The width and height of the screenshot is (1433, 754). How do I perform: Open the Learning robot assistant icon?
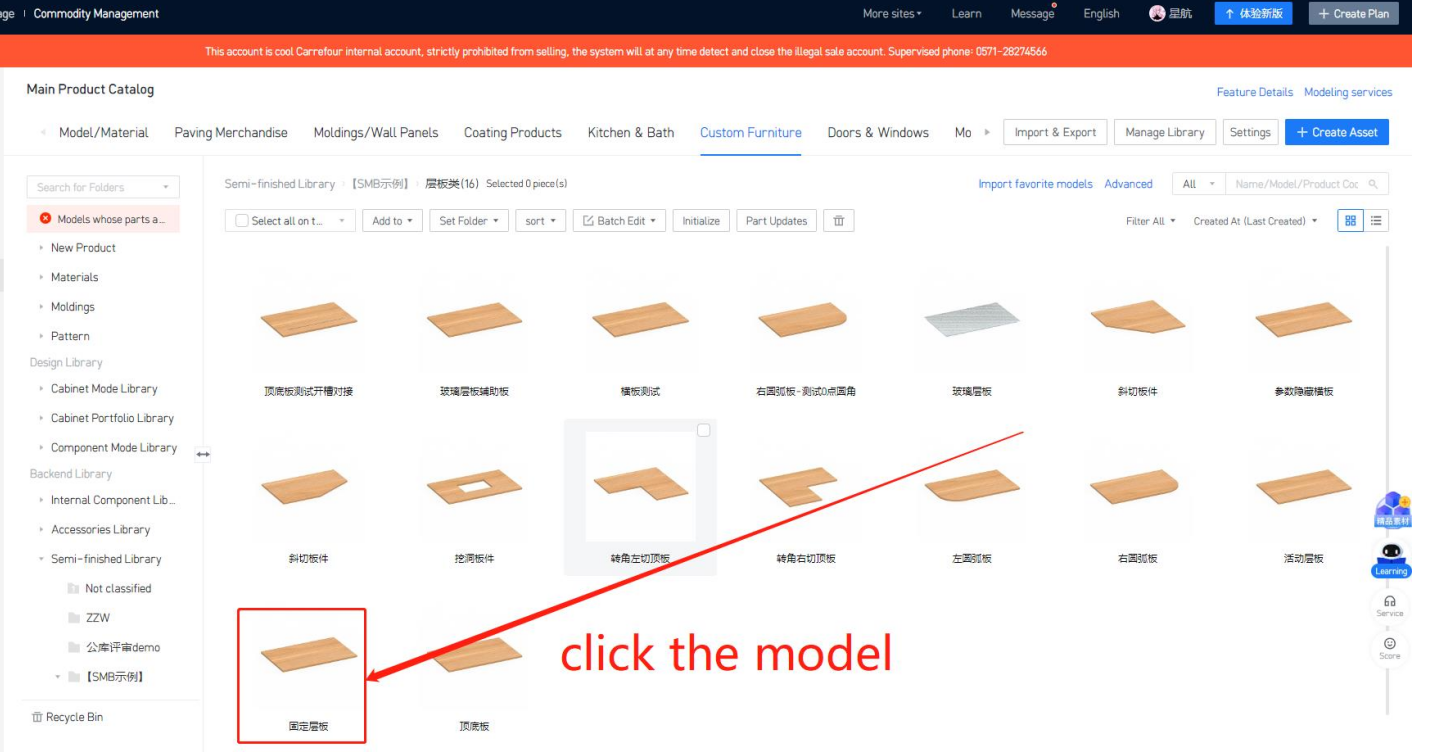pyautogui.click(x=1390, y=560)
